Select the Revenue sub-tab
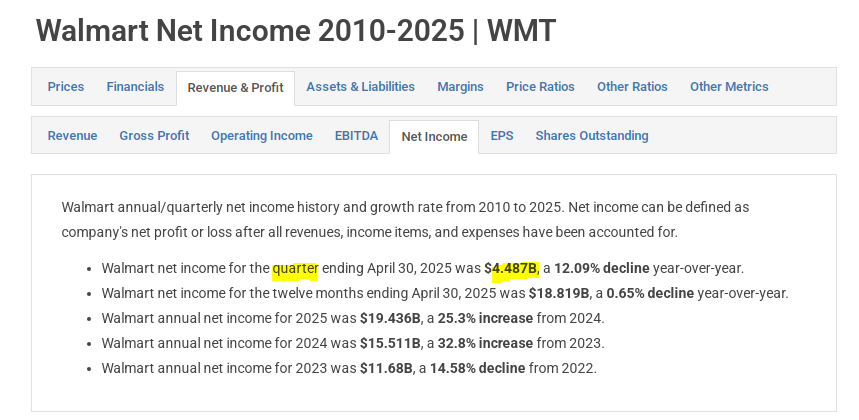This screenshot has width=859, height=420. (72, 136)
